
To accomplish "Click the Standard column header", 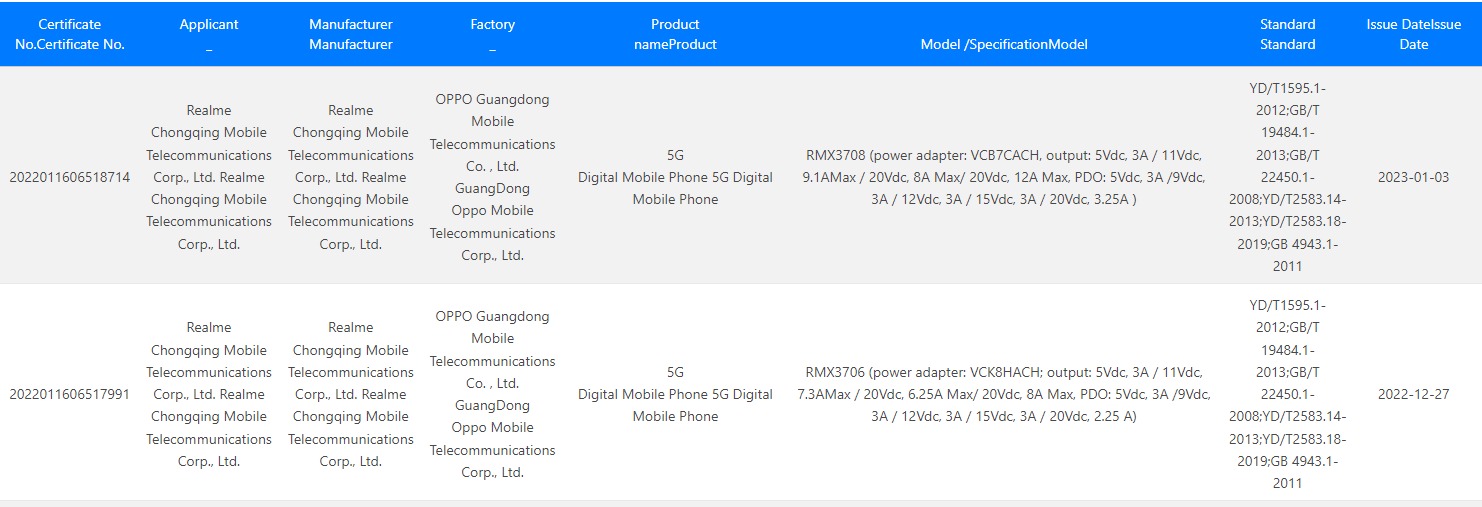I will tap(1287, 34).
